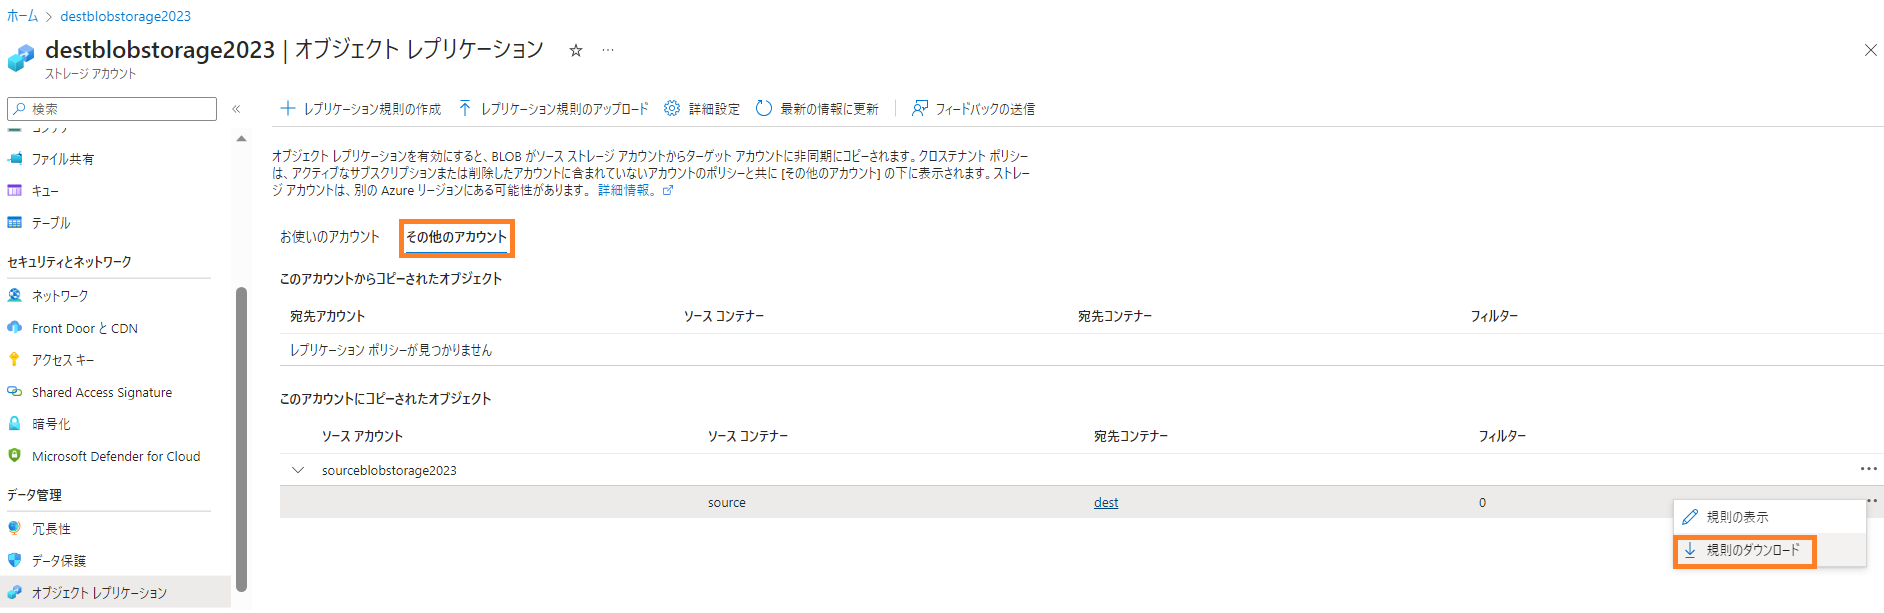Click the データ保護 shield icon
1884x613 pixels.
[15, 560]
